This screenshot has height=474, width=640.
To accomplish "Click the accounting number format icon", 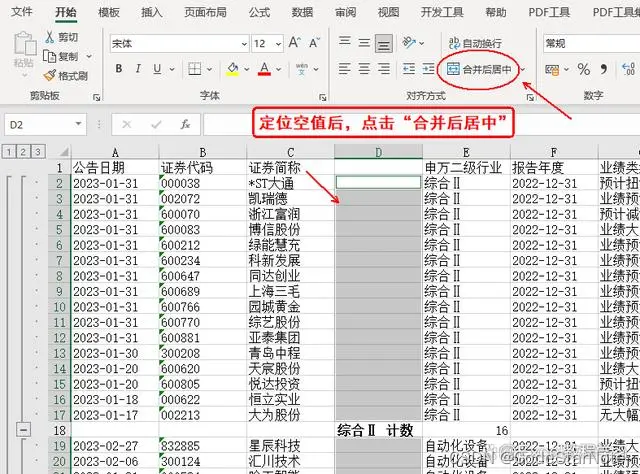I will click(552, 70).
